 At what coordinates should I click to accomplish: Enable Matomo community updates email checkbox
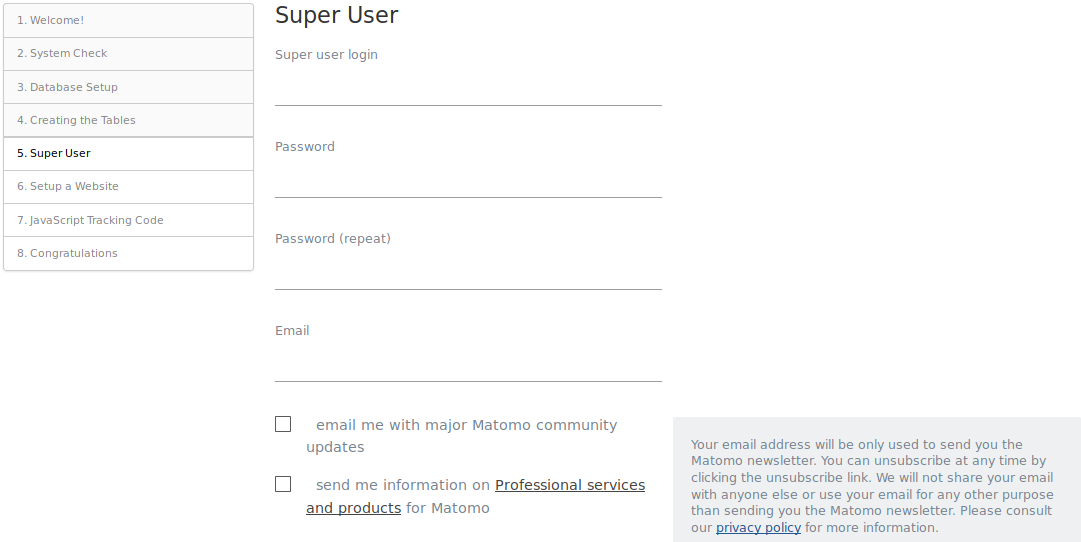[283, 424]
